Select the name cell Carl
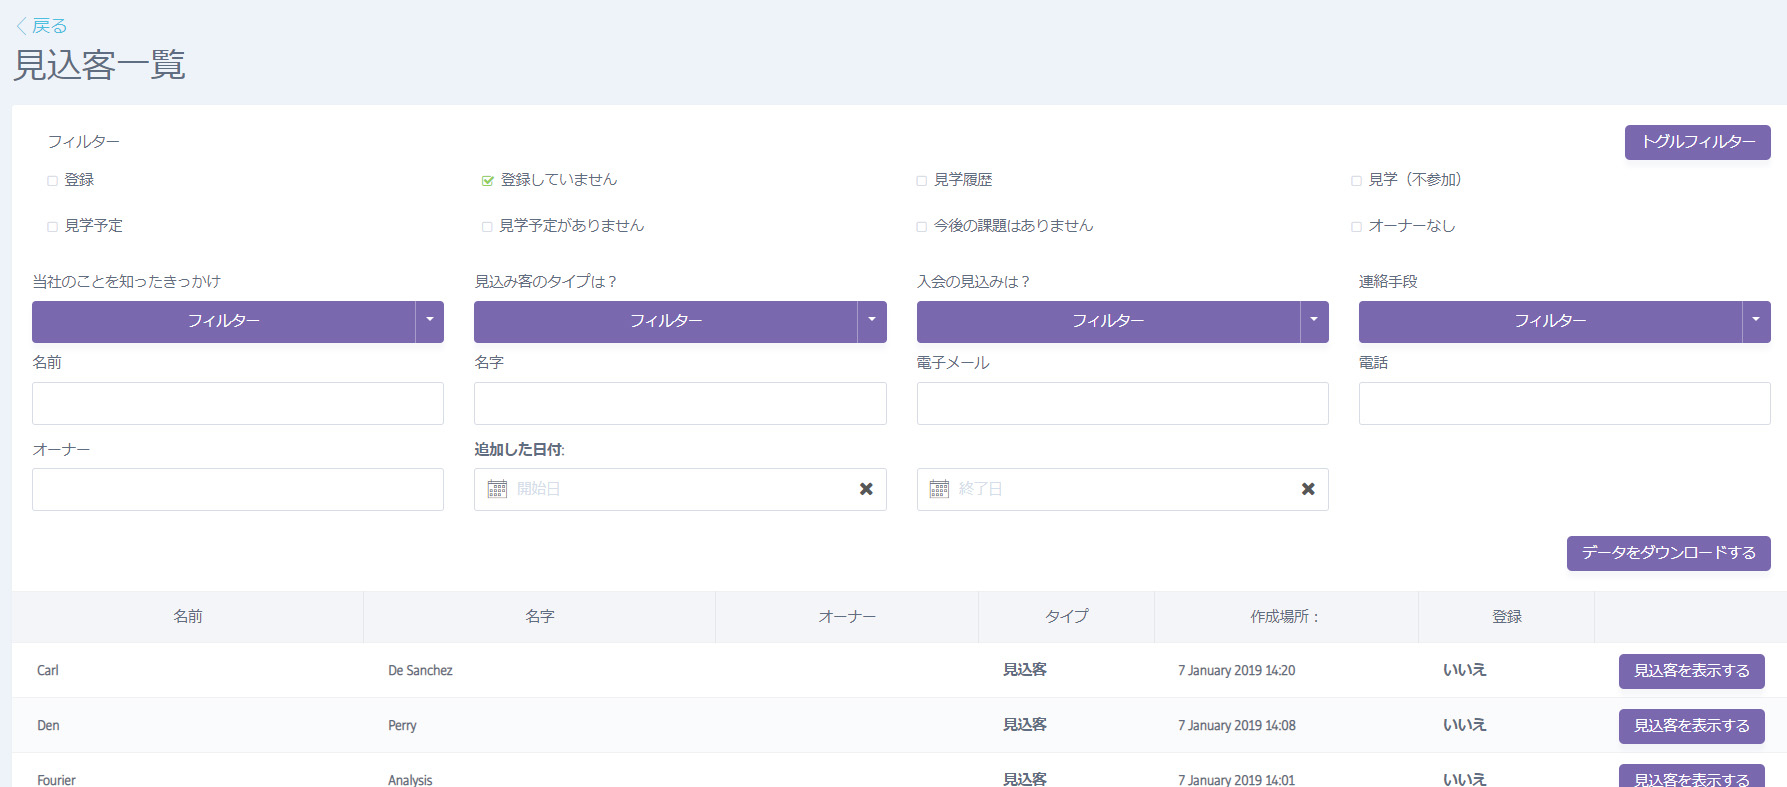The width and height of the screenshot is (1787, 787). click(x=48, y=671)
